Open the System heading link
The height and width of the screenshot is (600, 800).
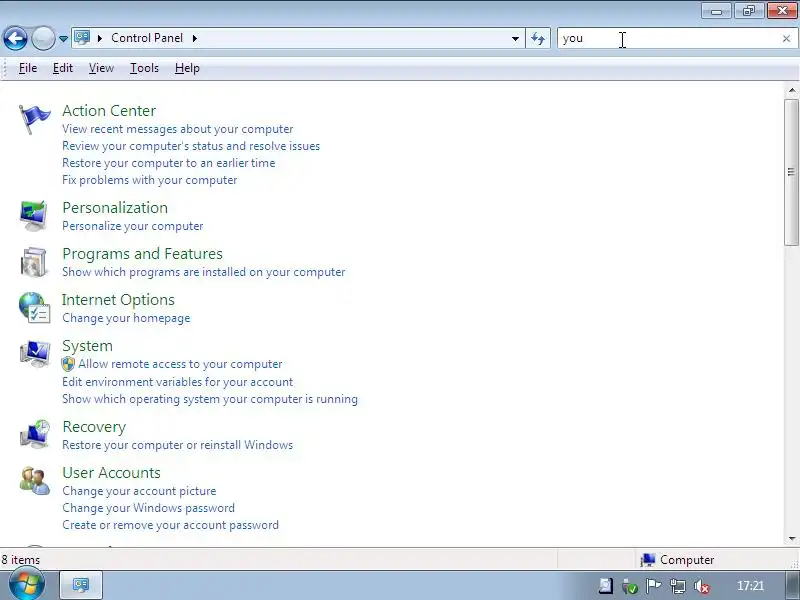87,345
